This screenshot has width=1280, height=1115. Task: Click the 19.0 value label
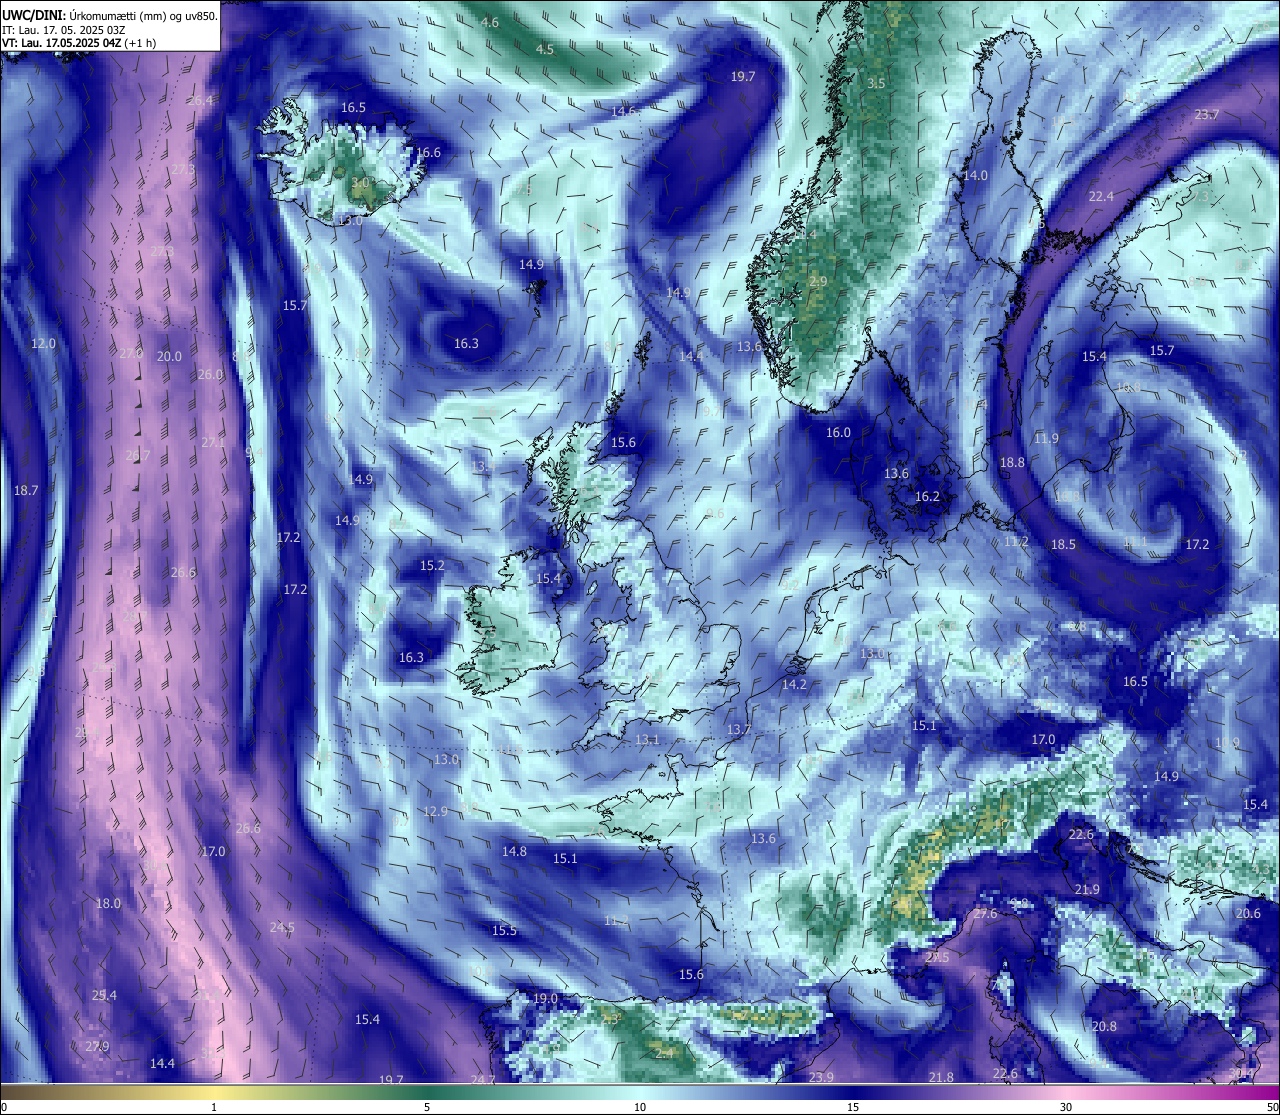(545, 998)
